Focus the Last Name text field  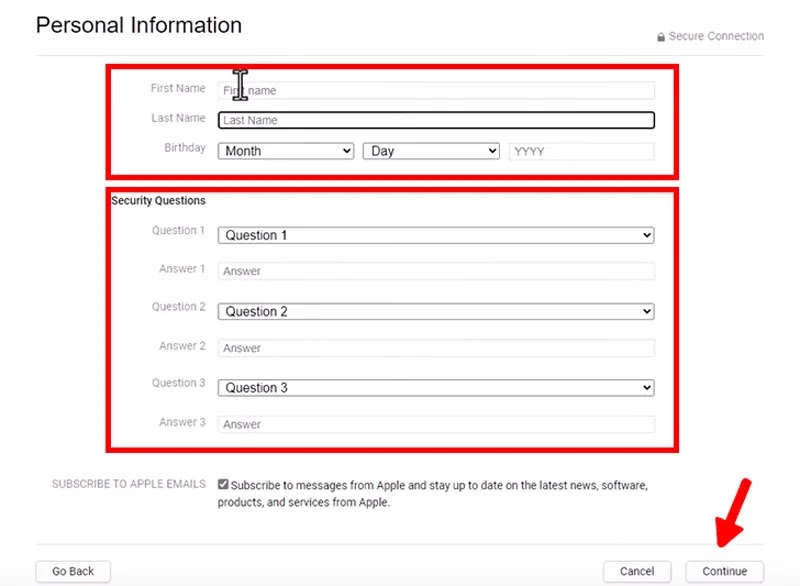click(x=436, y=120)
